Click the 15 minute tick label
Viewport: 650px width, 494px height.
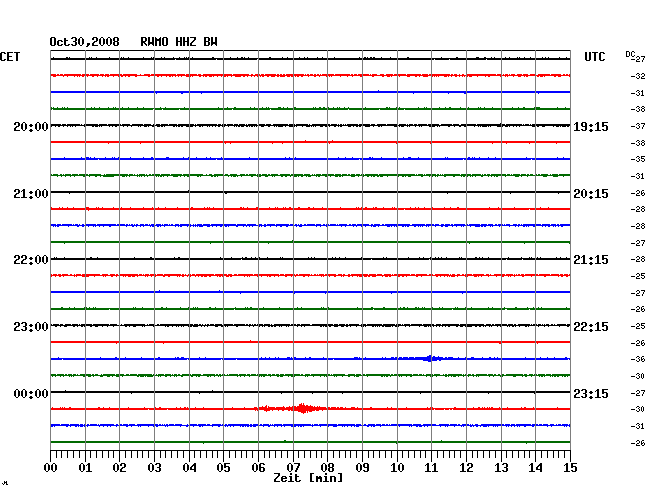570,467
